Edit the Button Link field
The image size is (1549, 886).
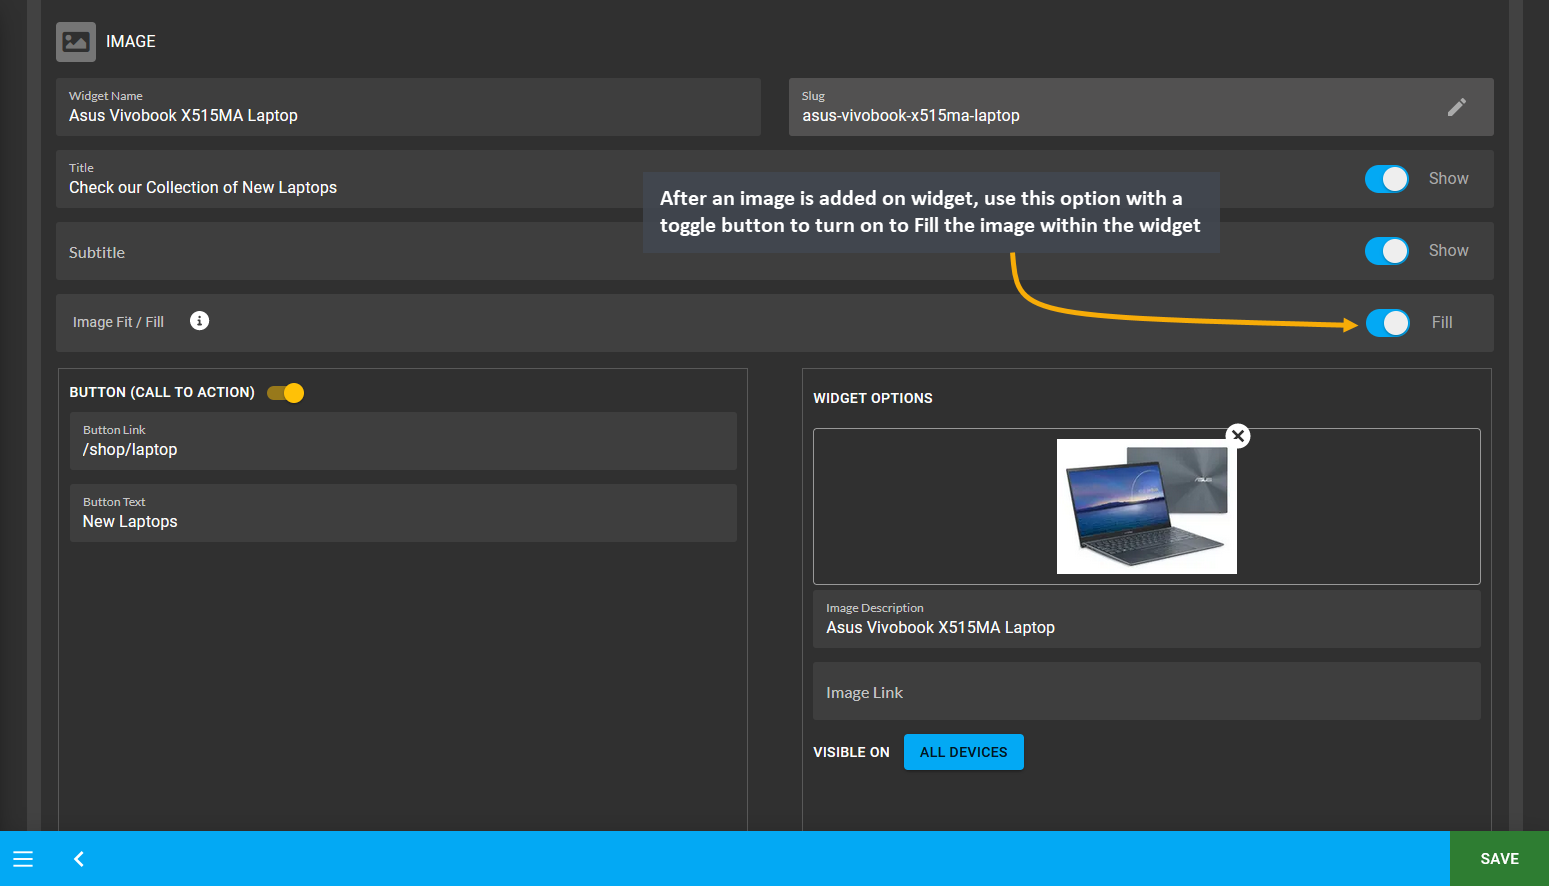403,441
